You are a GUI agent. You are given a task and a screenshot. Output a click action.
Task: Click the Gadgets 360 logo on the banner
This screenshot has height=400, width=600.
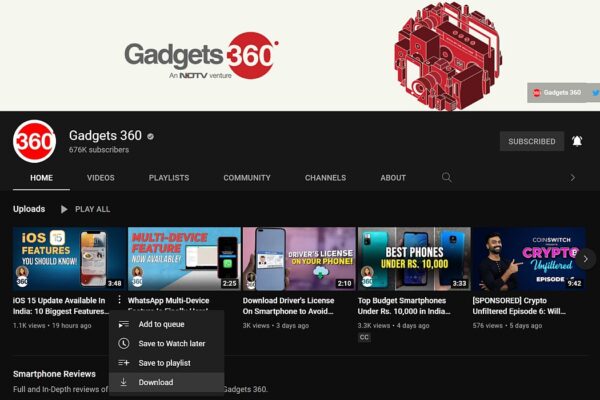[x=201, y=56]
